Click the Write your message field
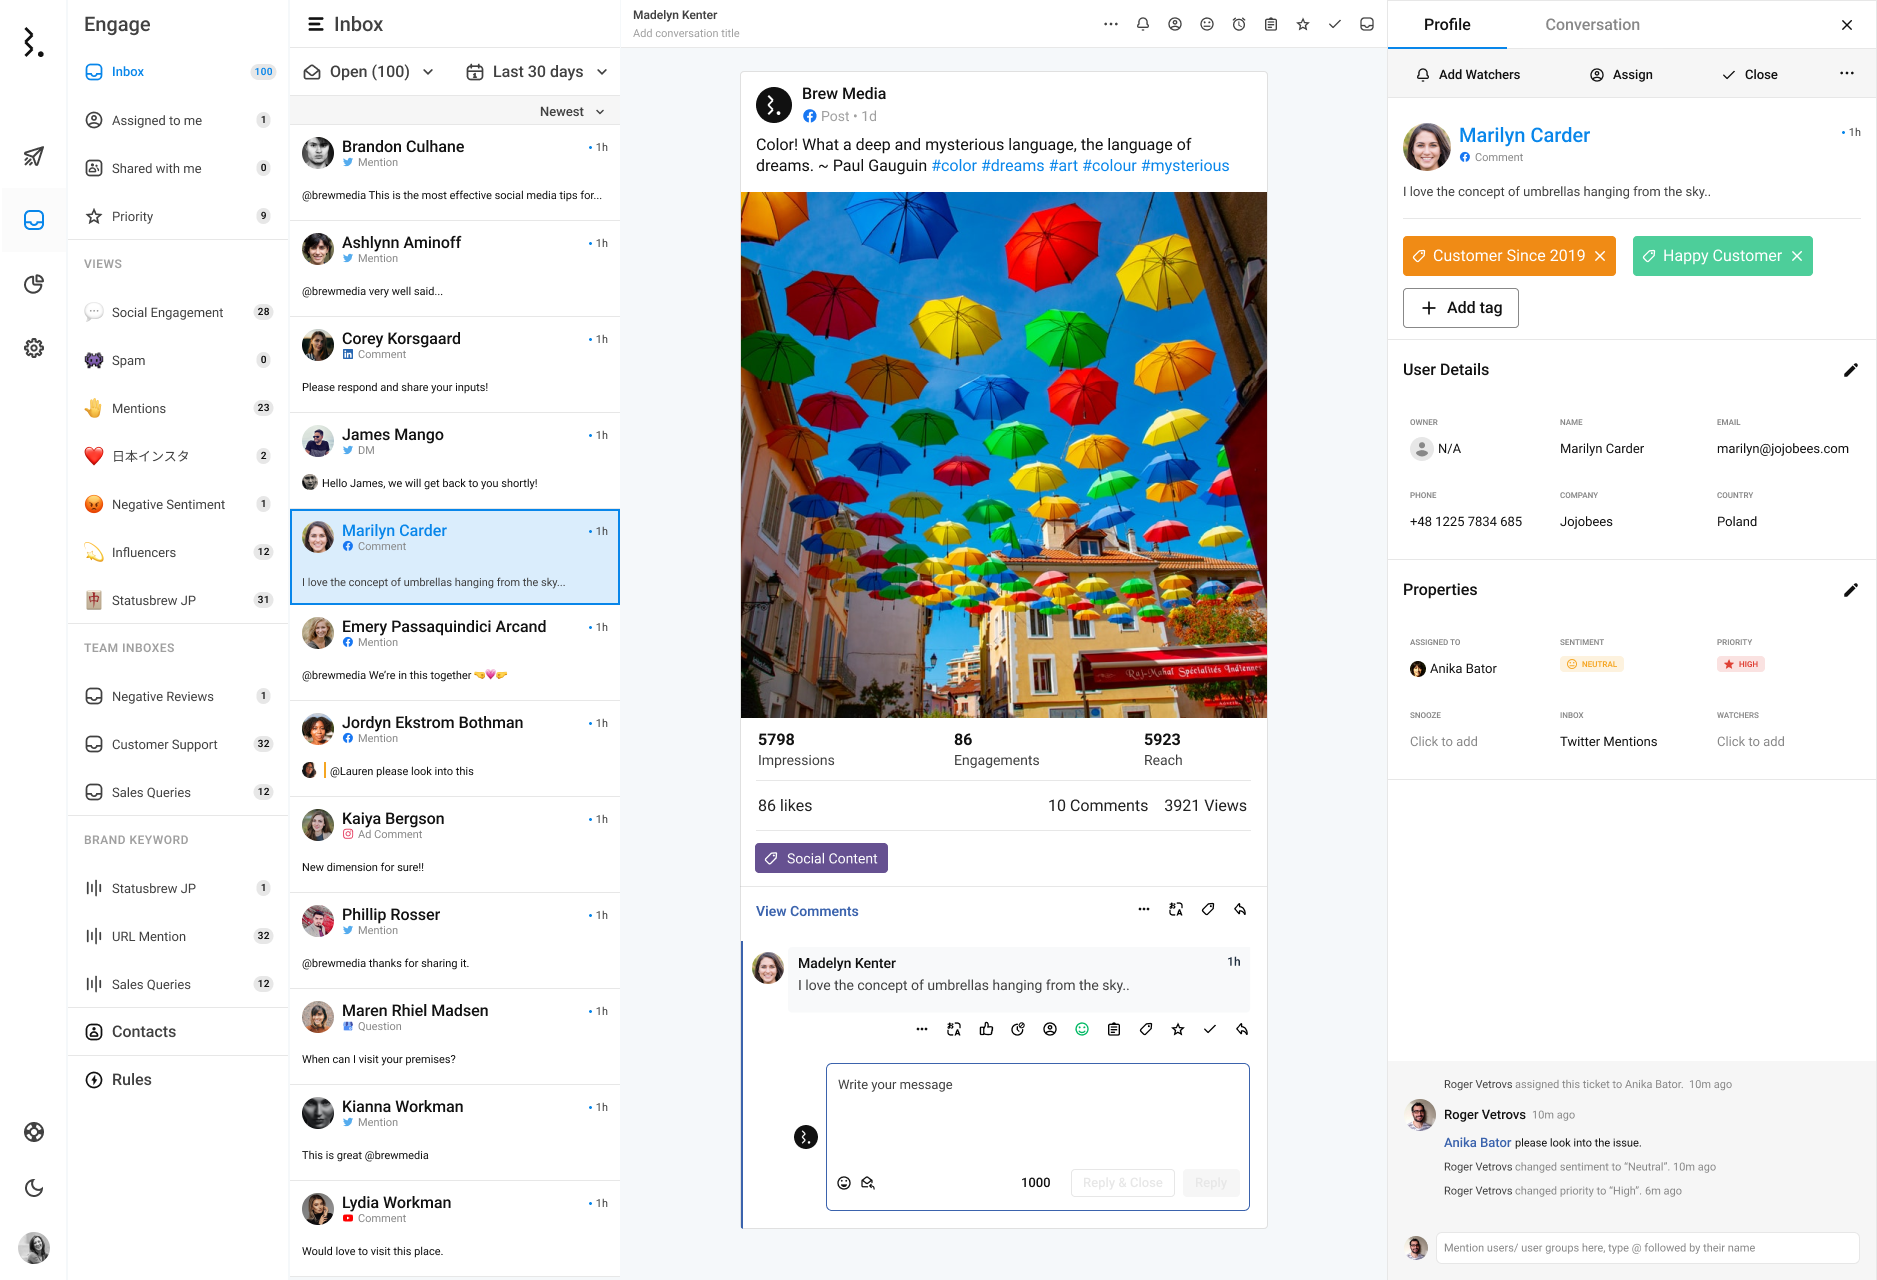 coord(1037,1115)
